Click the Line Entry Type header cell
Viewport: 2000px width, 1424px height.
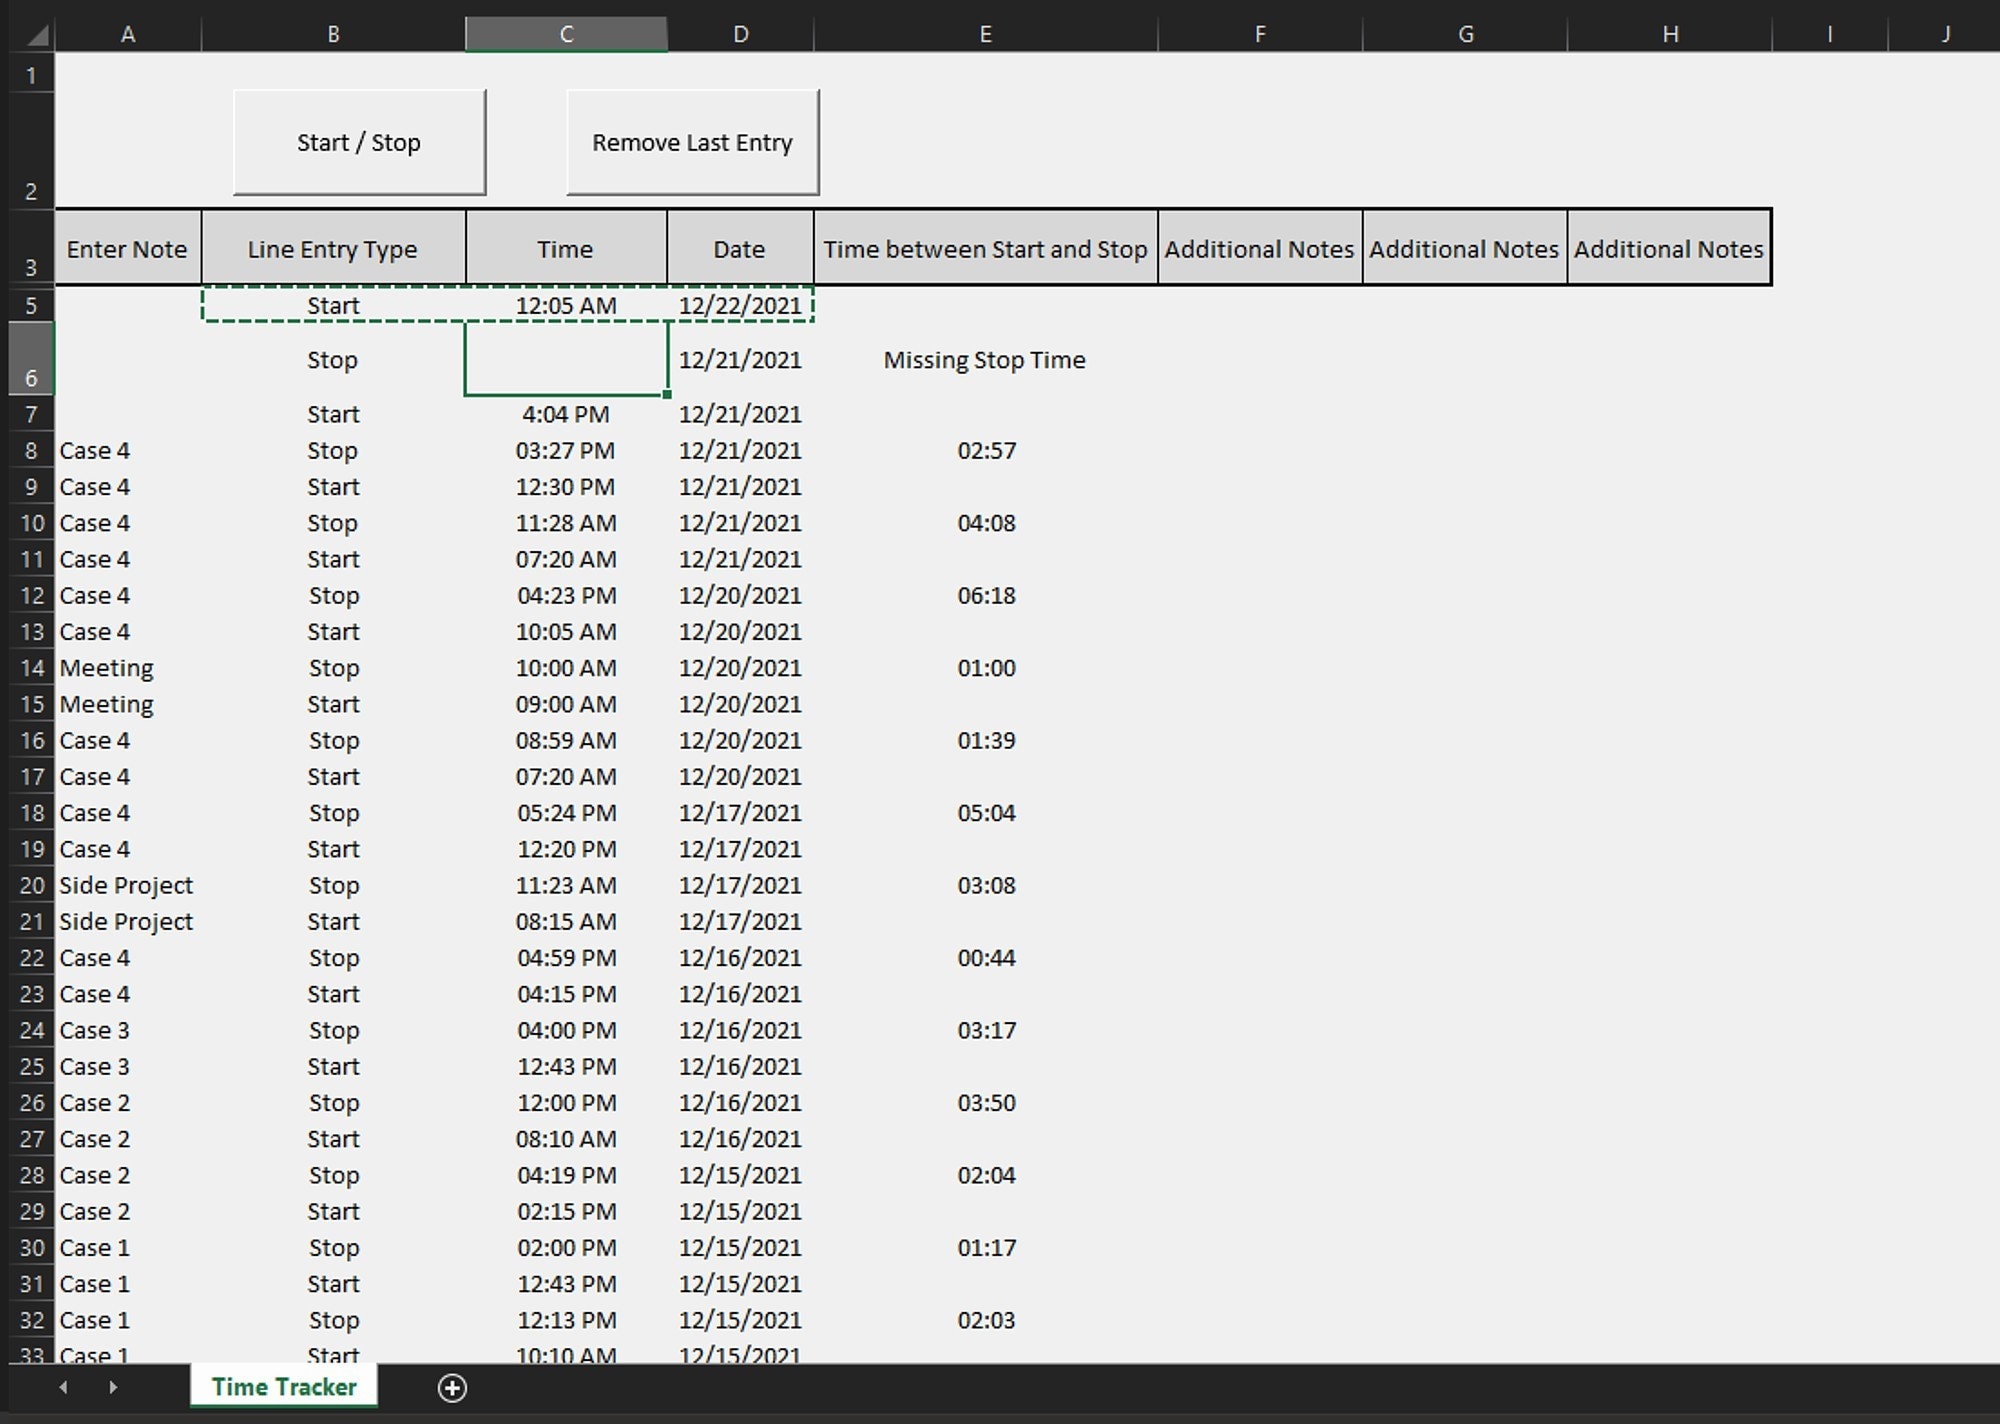(x=333, y=248)
